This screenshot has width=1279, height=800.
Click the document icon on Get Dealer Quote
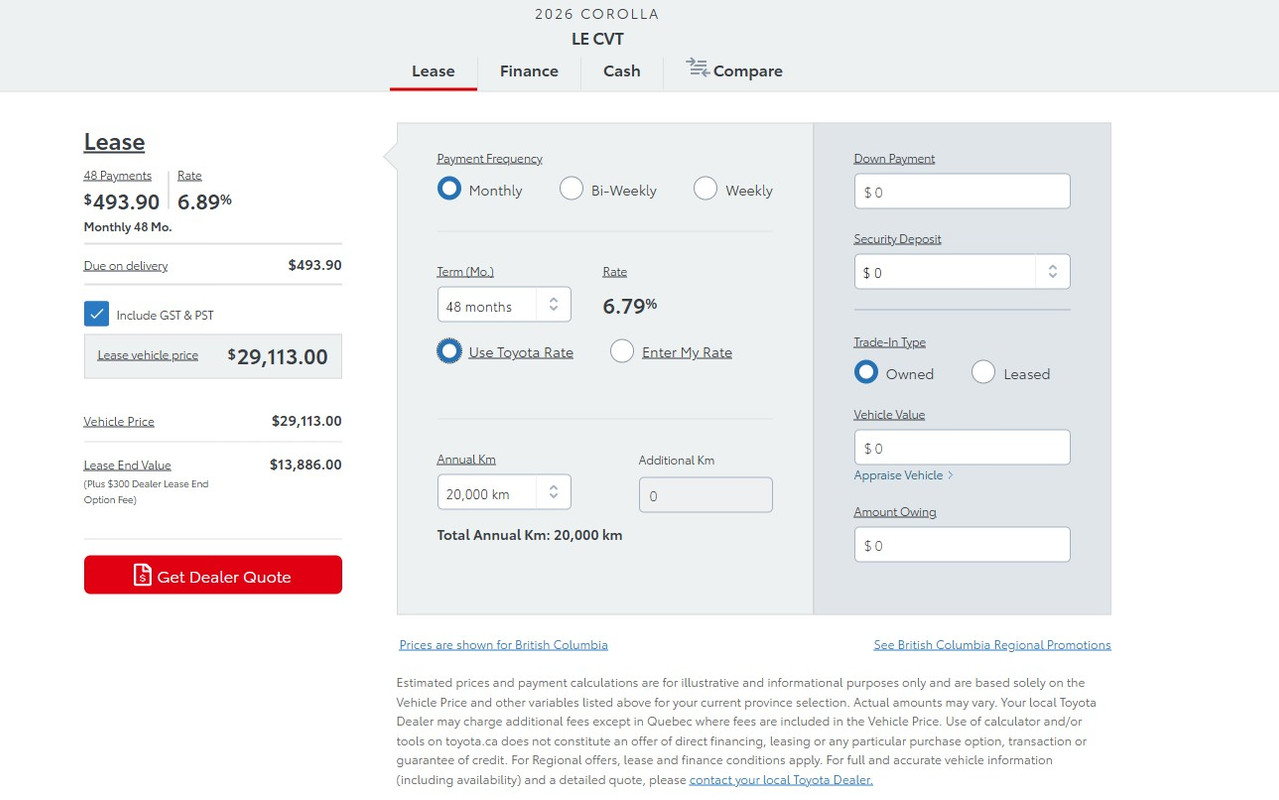142,575
